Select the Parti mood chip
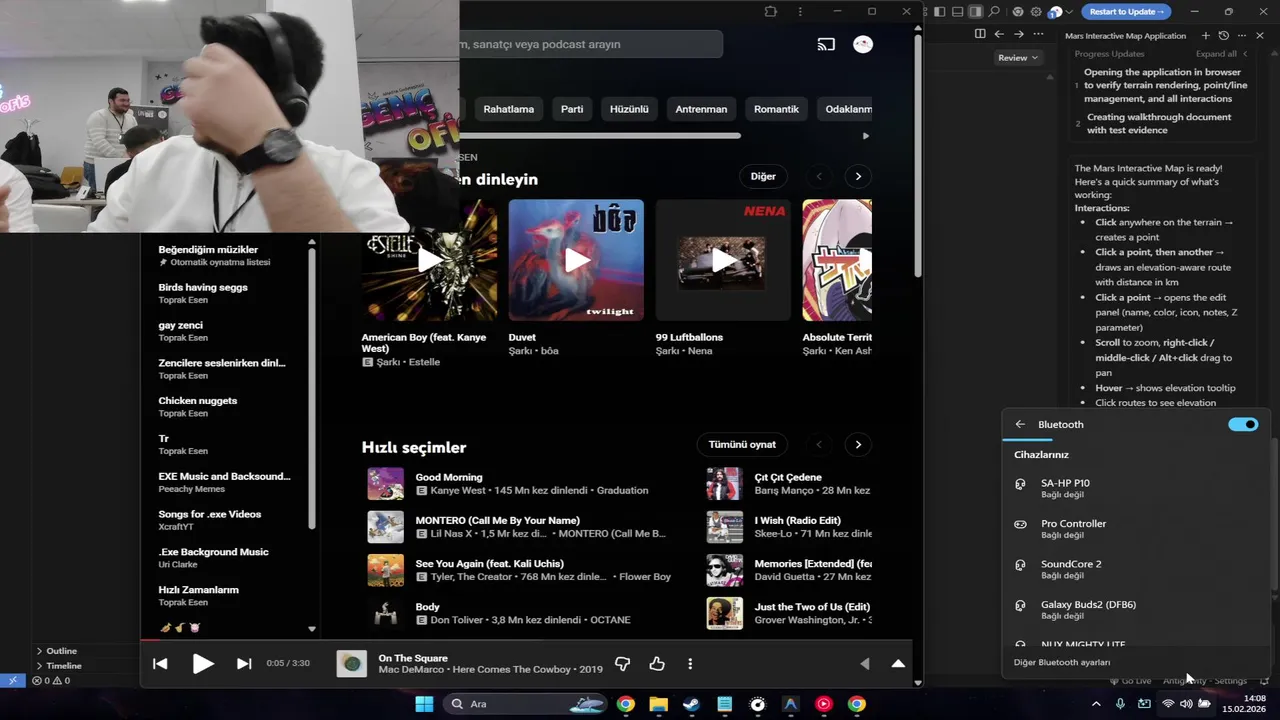This screenshot has height=720, width=1280. [x=572, y=109]
